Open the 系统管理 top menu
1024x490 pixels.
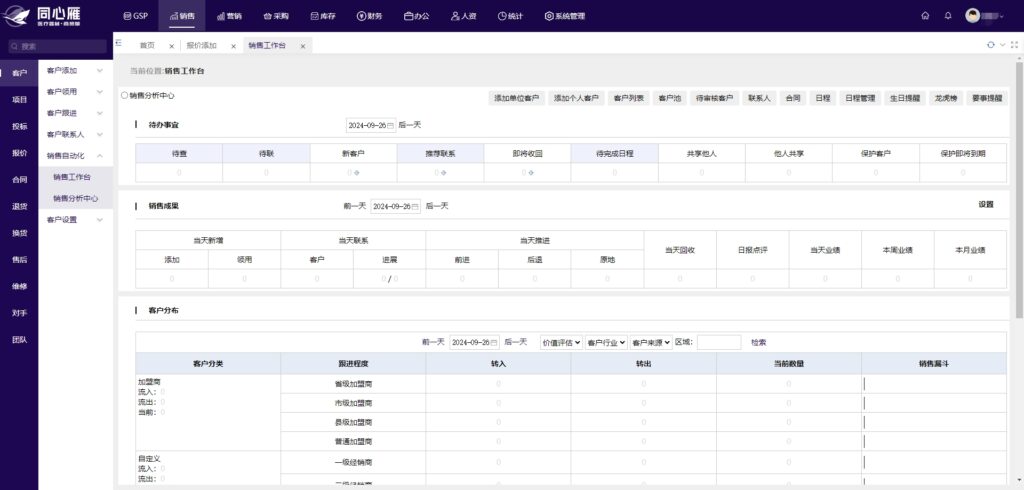(565, 16)
